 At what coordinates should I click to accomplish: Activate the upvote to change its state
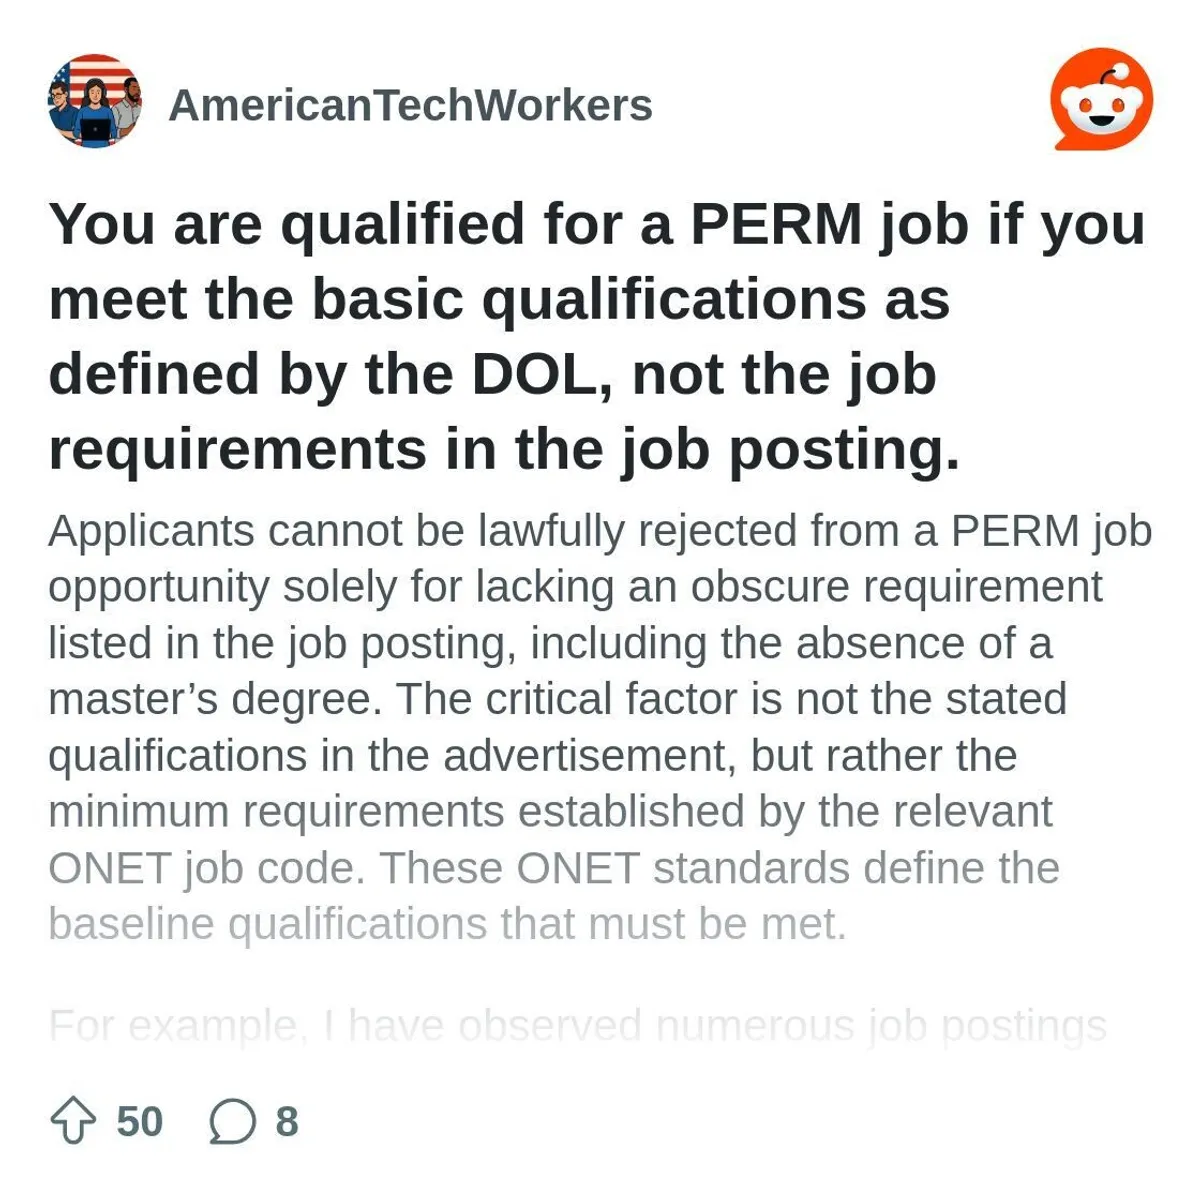(x=74, y=1120)
